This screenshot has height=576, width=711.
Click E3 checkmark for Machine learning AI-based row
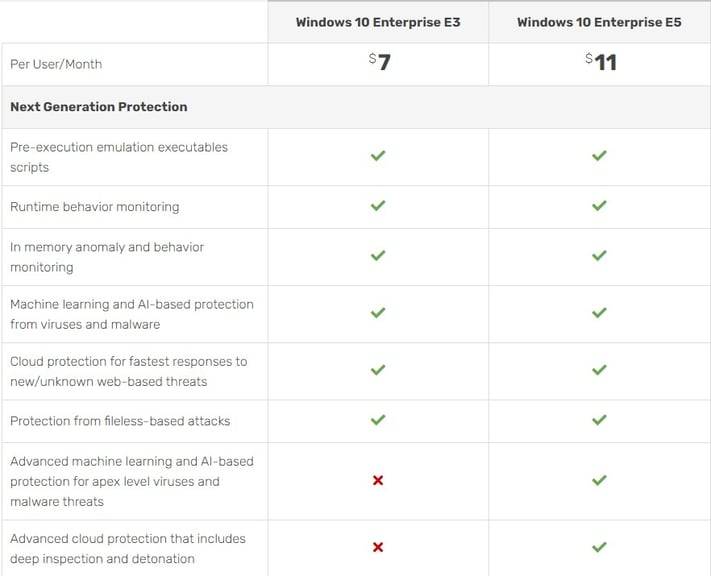[x=378, y=313]
